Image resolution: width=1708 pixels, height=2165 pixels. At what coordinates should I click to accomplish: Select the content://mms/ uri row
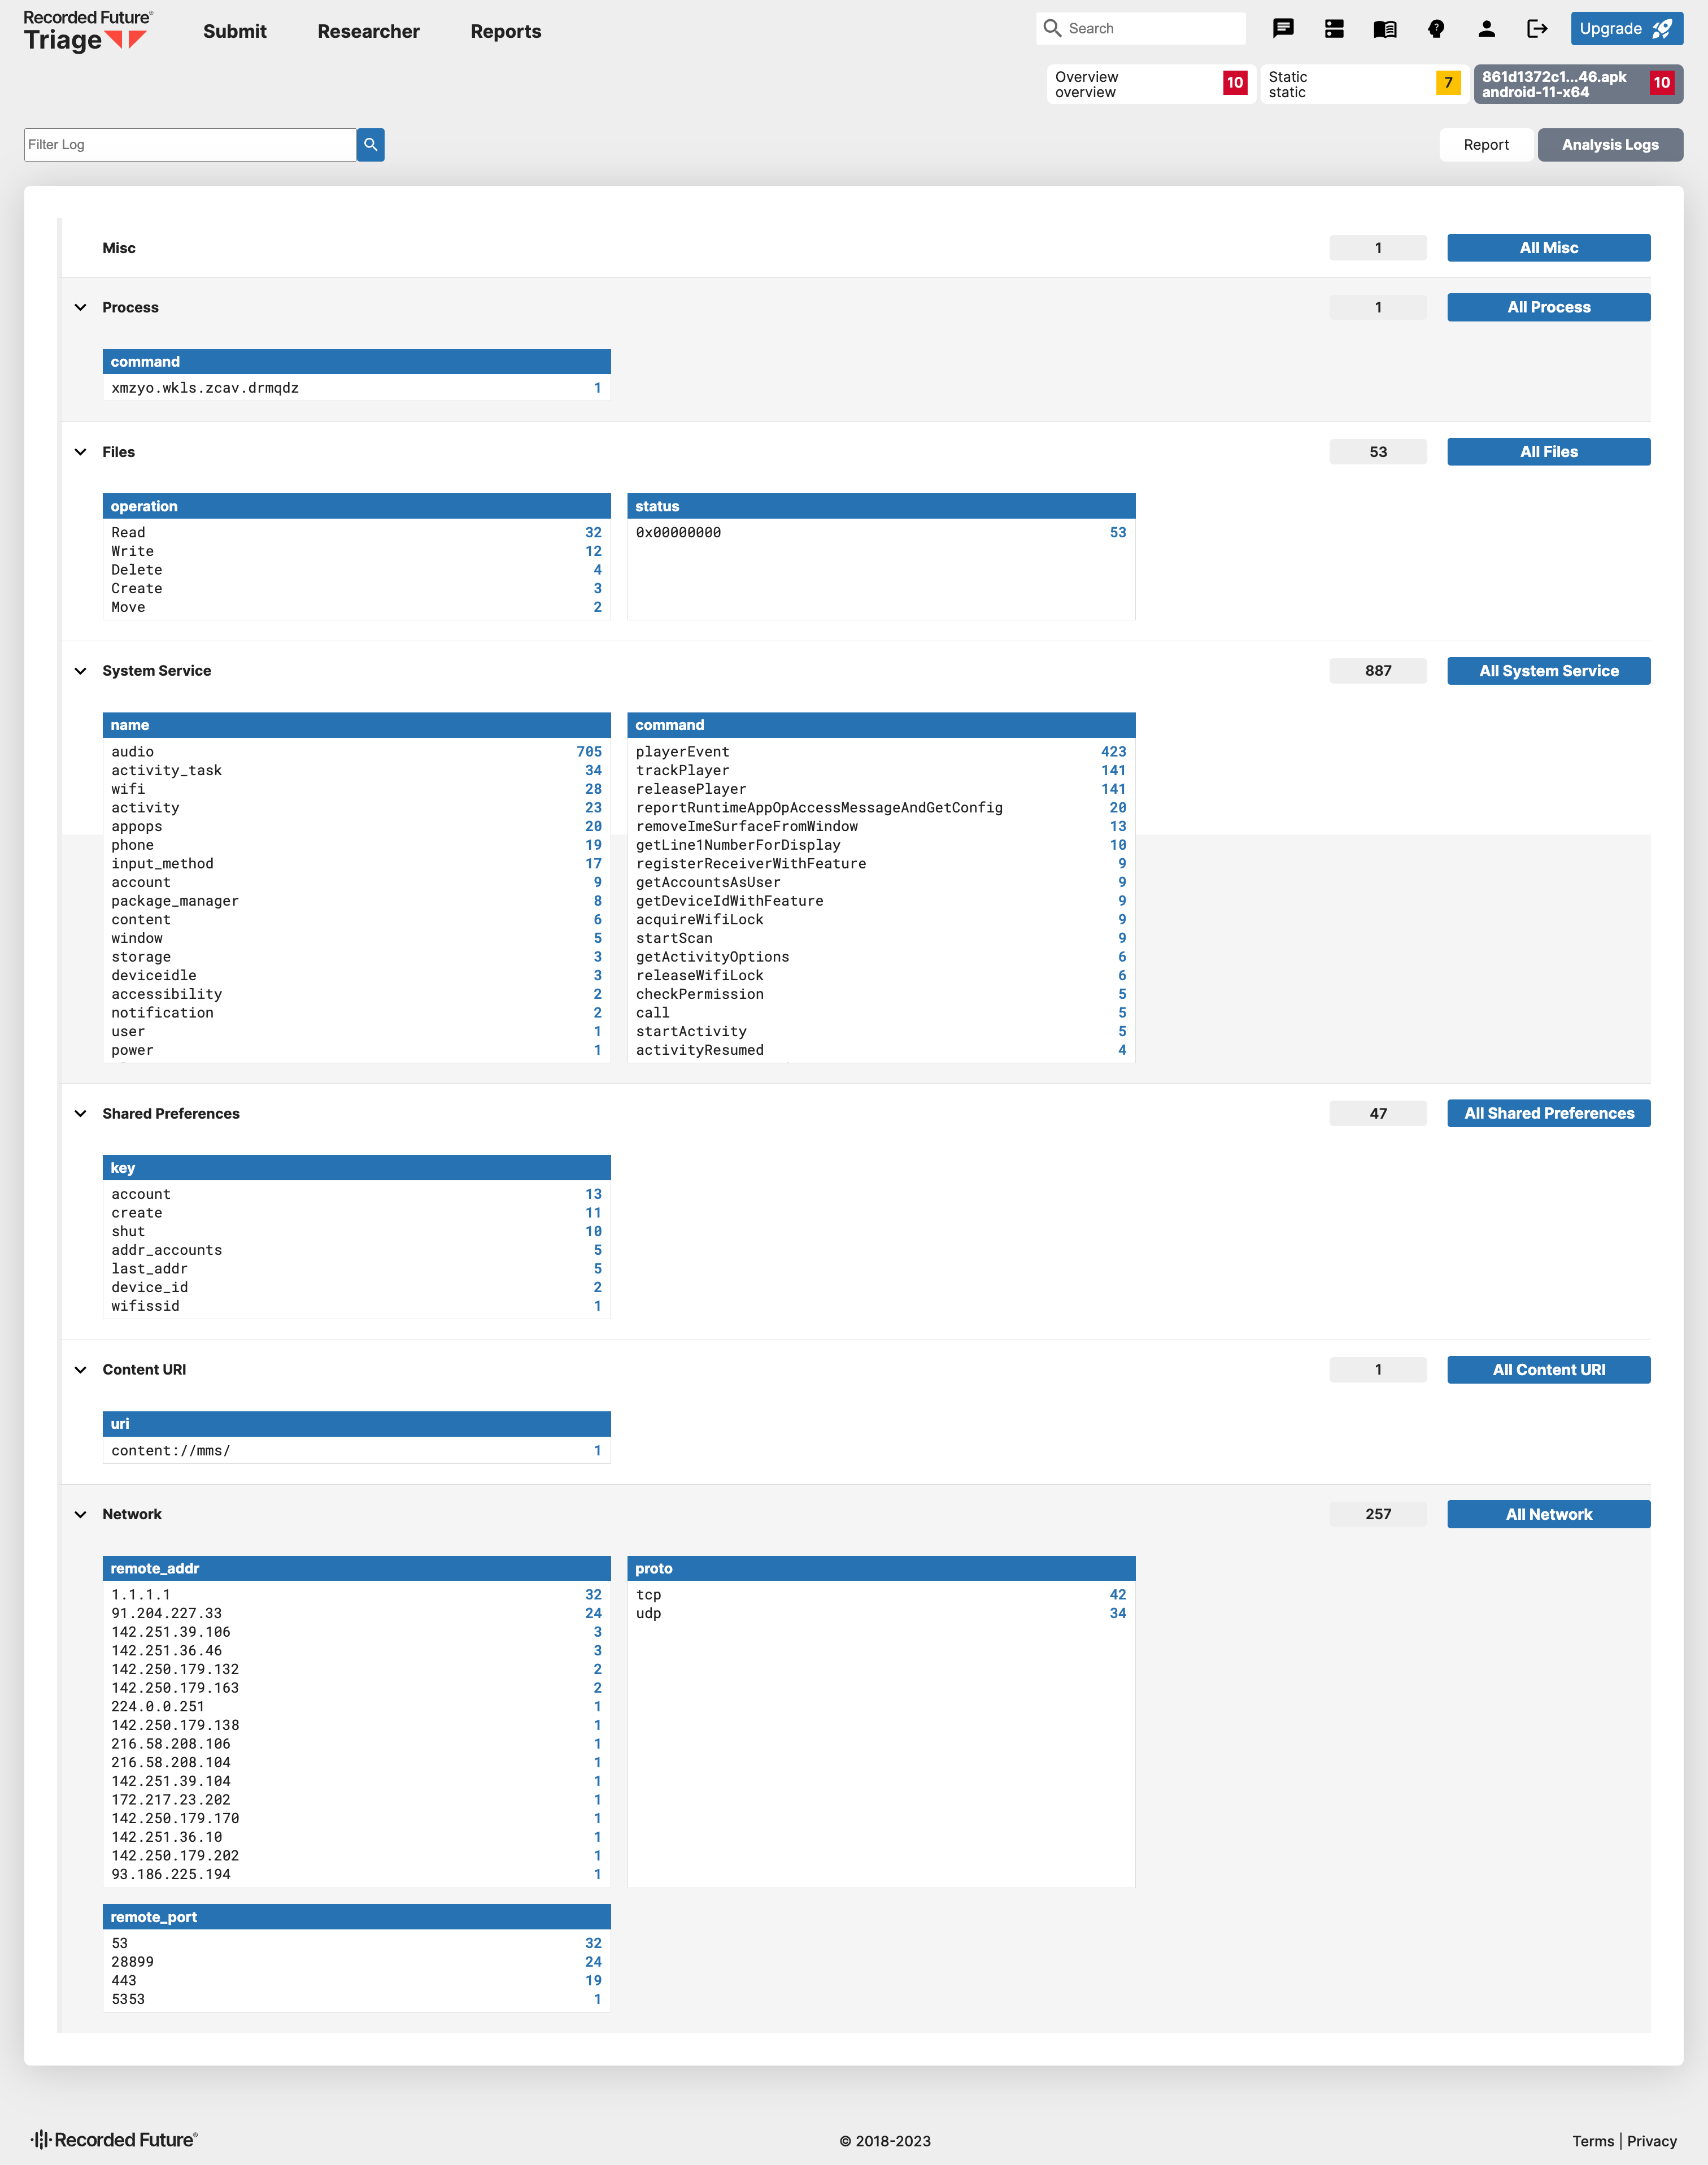coord(356,1451)
